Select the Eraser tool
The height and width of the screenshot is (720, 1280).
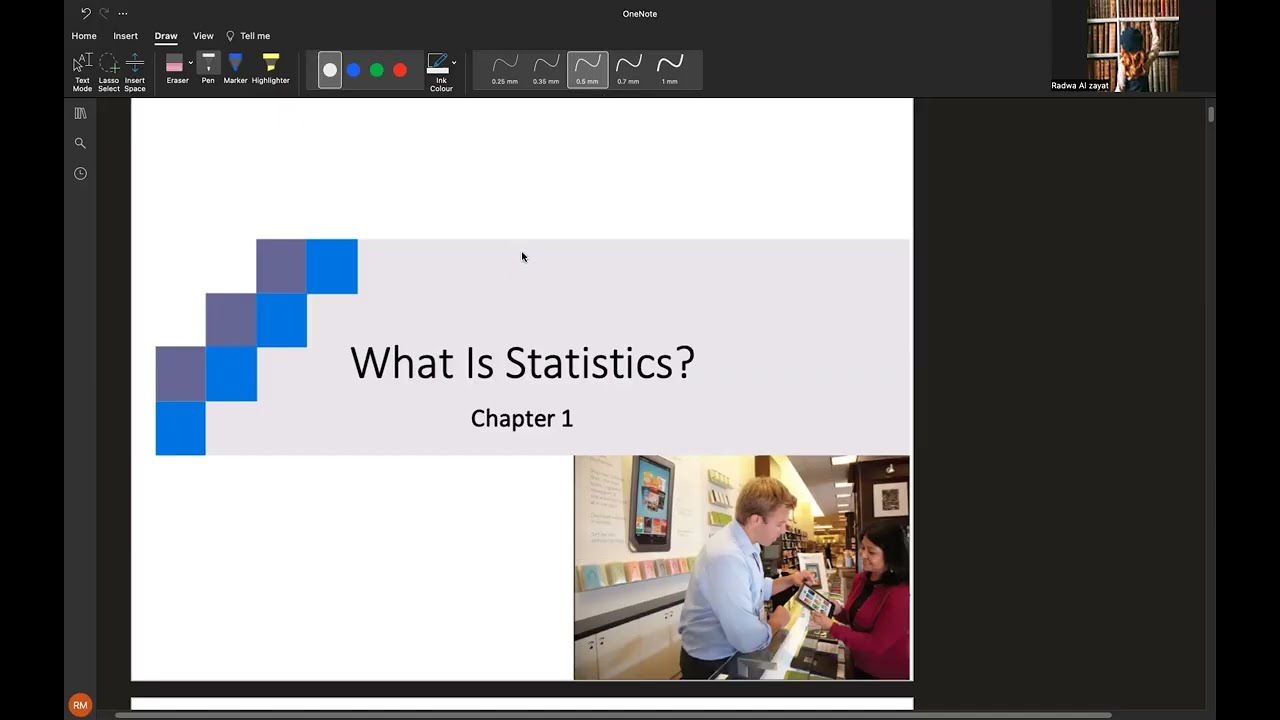pyautogui.click(x=176, y=69)
